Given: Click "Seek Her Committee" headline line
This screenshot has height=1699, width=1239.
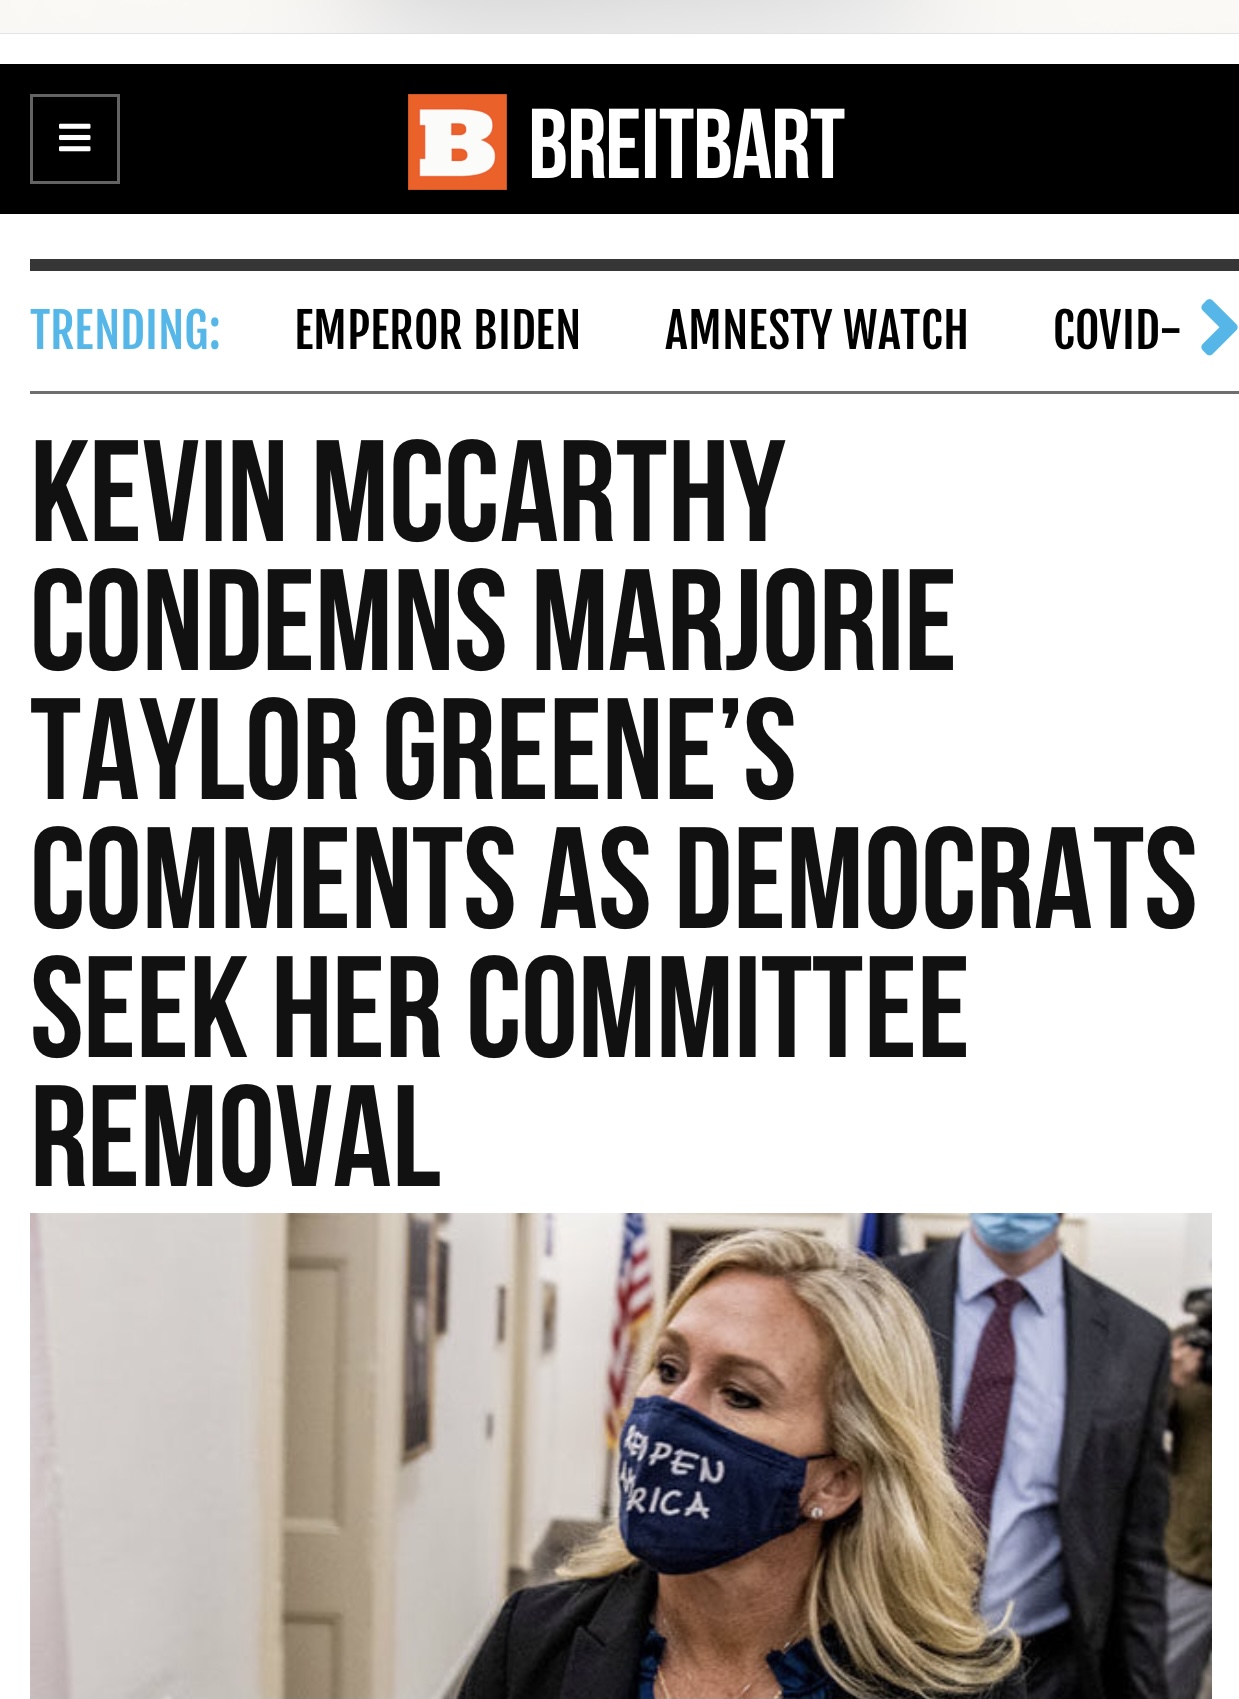Looking at the screenshot, I should [x=500, y=1007].
